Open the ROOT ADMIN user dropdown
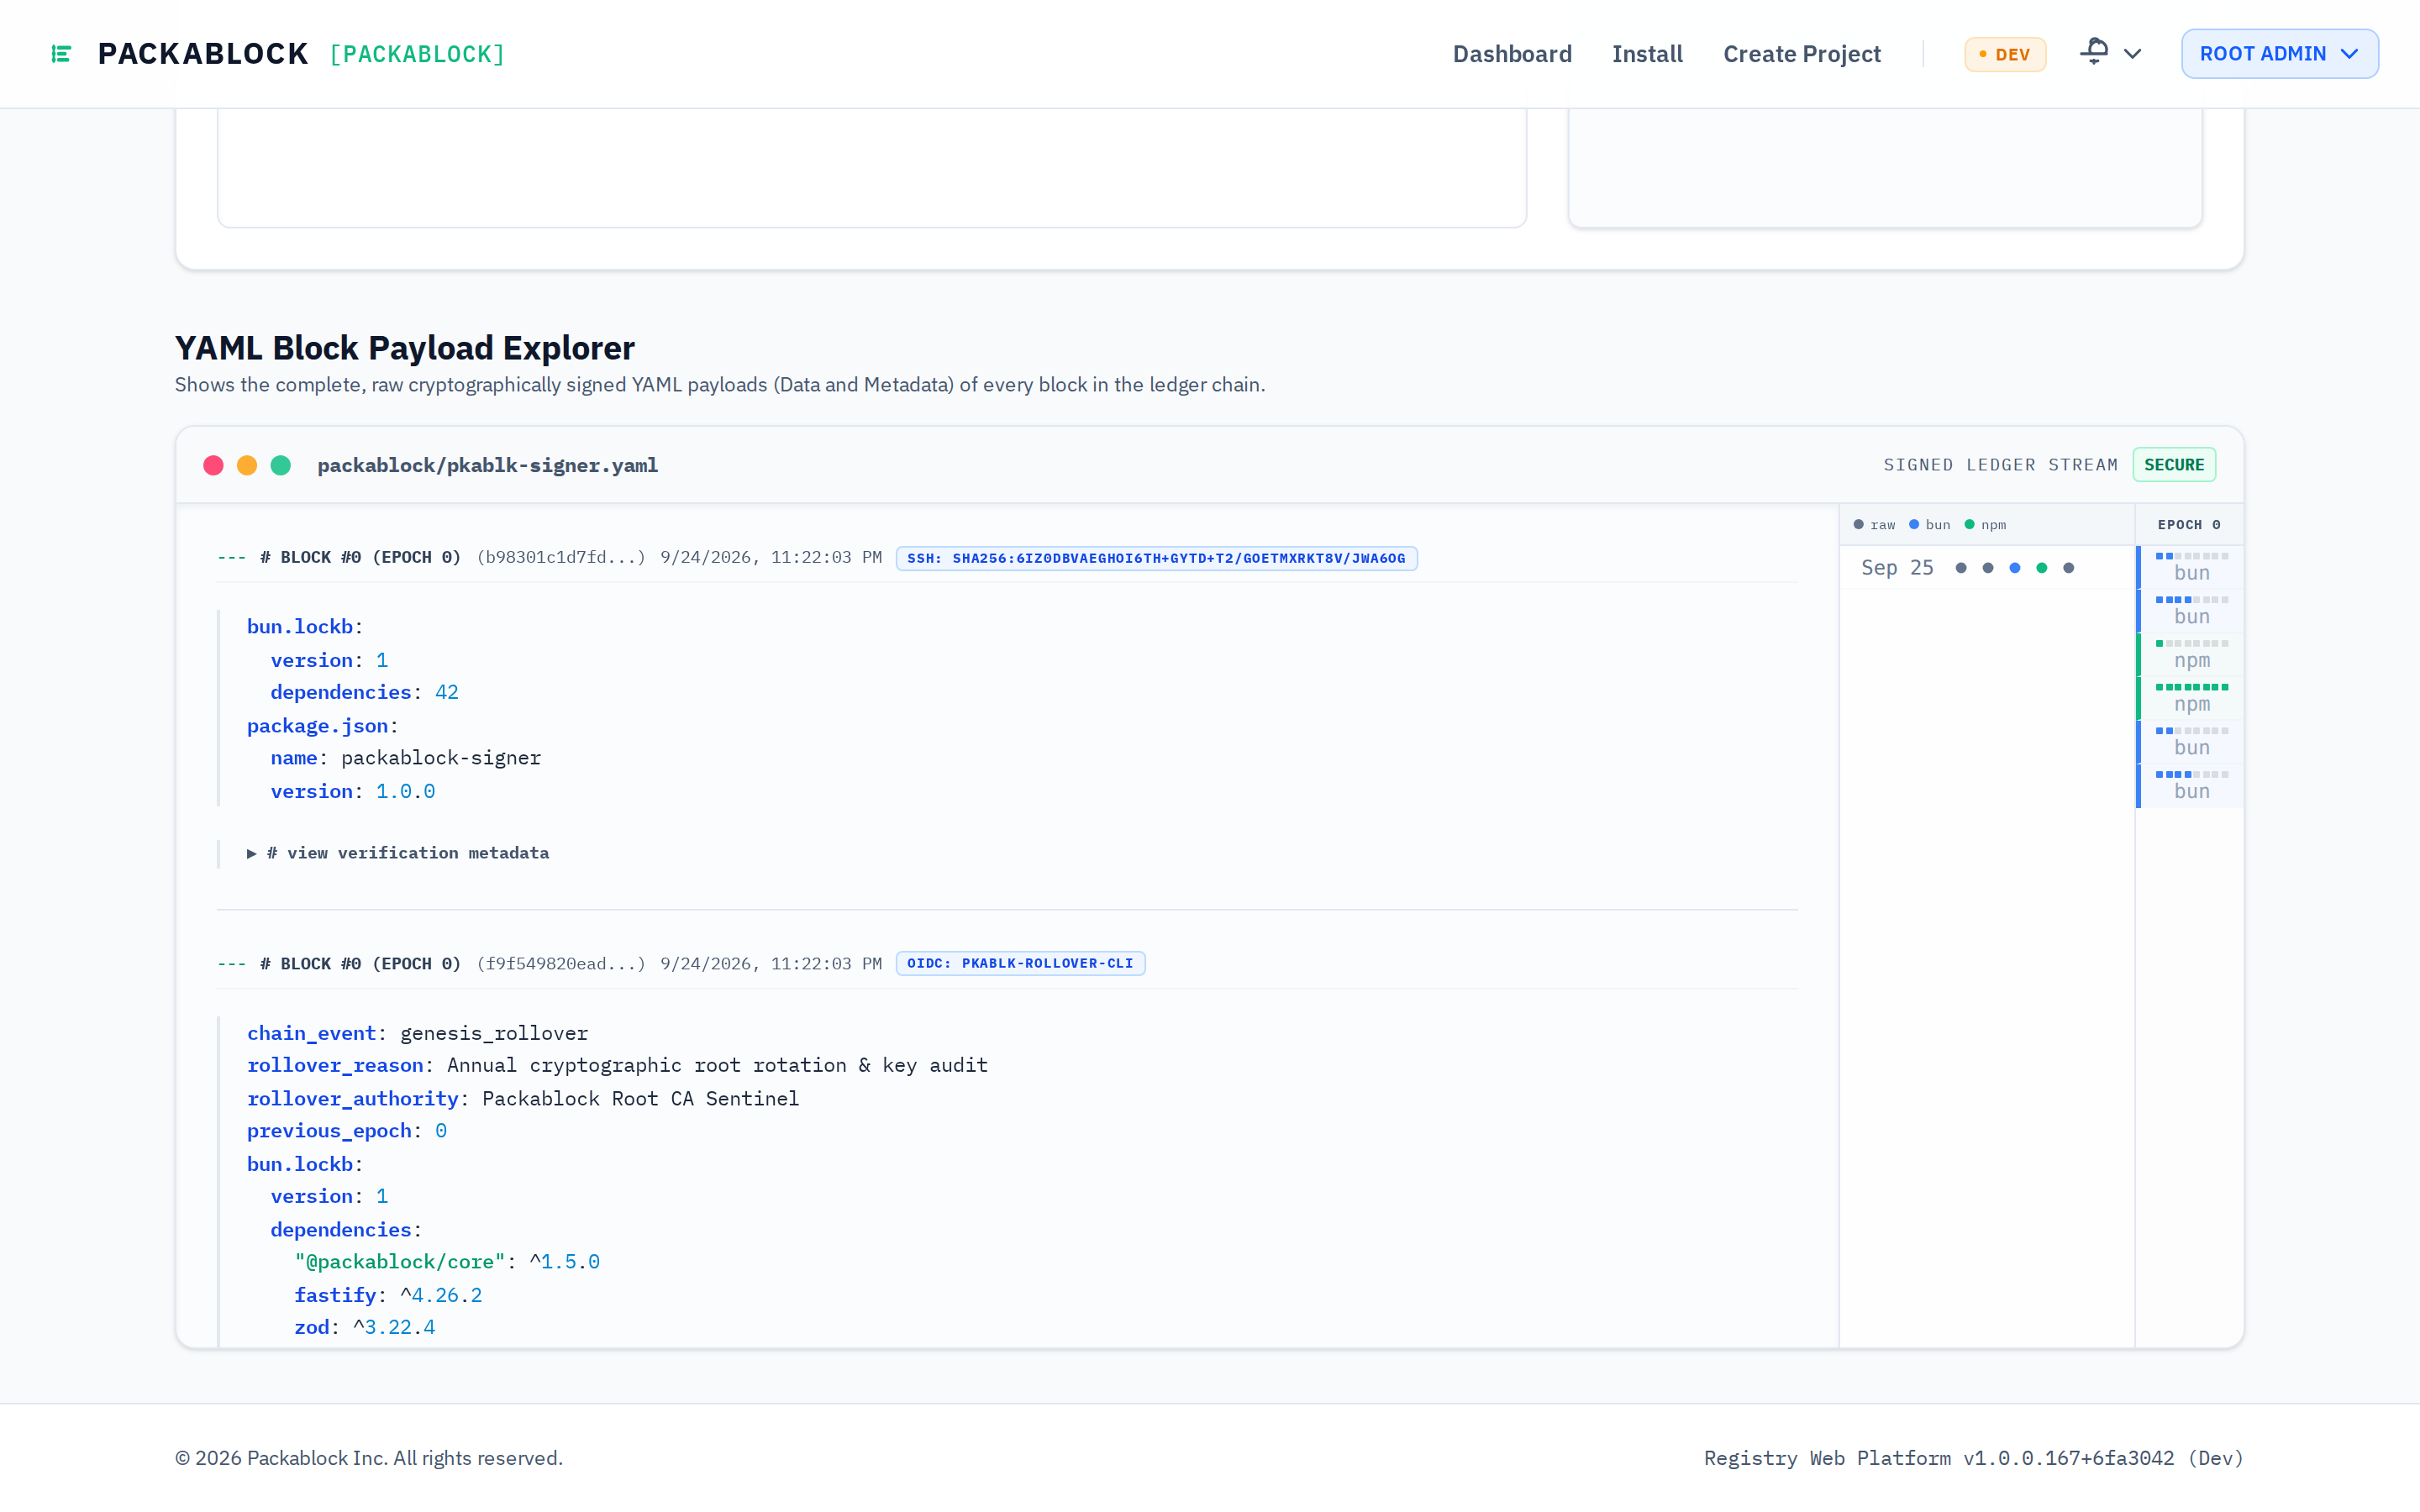The width and height of the screenshot is (2420, 1512). click(x=2279, y=54)
